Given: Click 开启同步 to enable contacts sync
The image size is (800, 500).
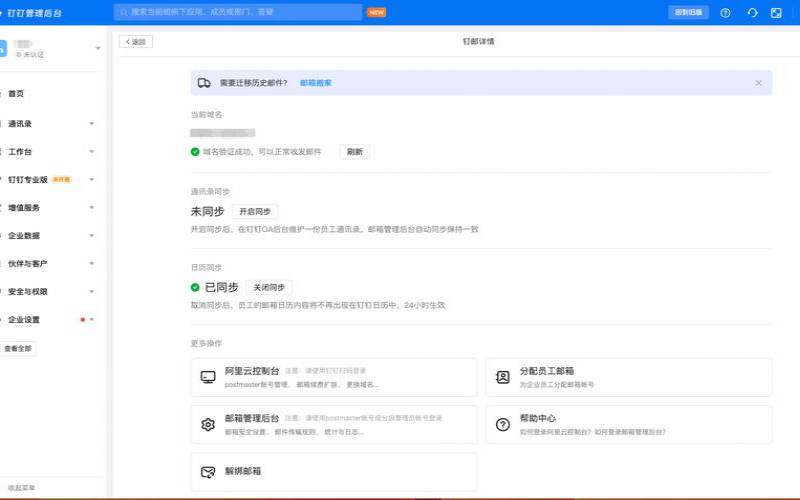Looking at the screenshot, I should [255, 211].
